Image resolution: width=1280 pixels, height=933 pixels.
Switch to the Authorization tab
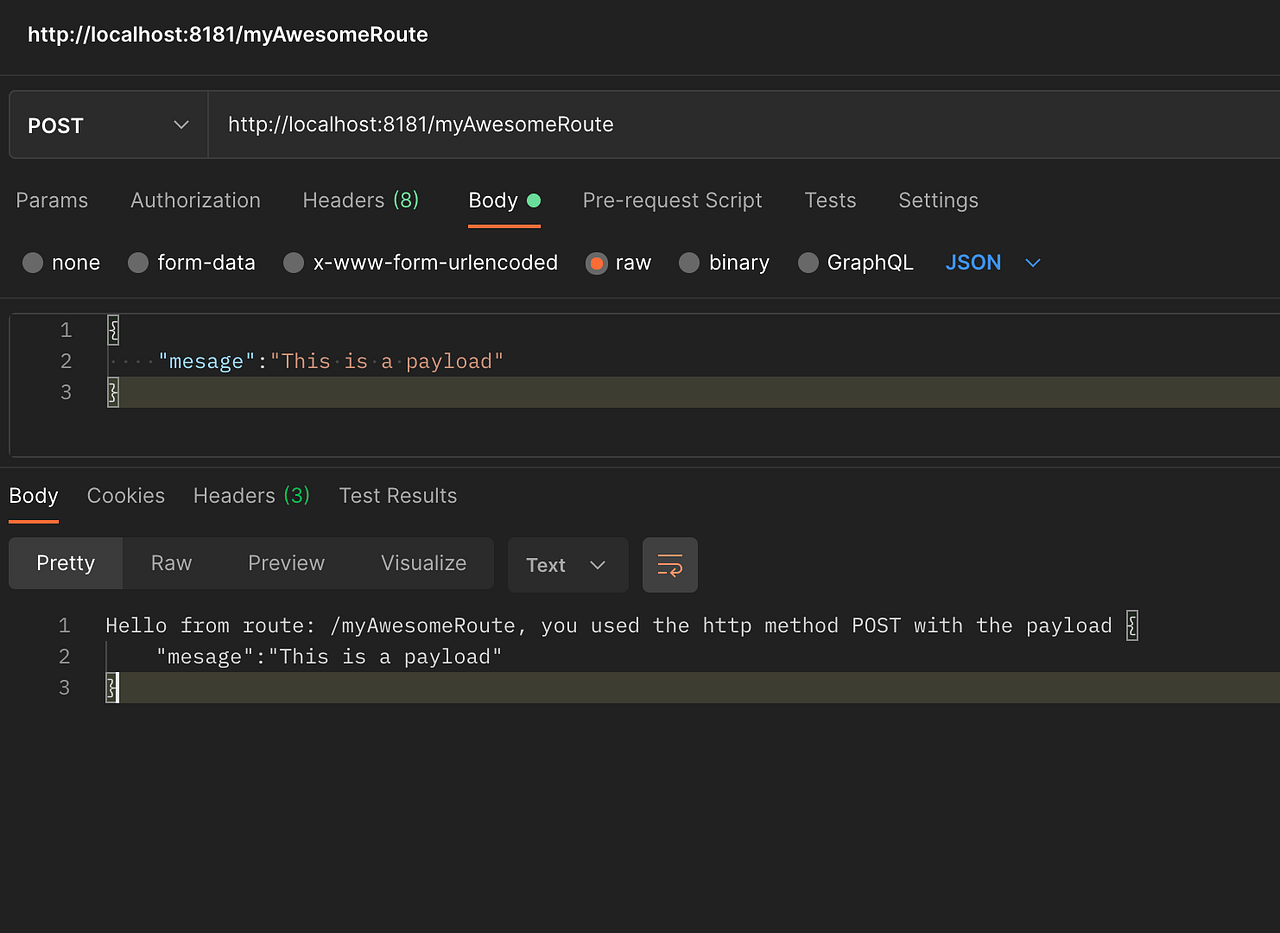195,200
